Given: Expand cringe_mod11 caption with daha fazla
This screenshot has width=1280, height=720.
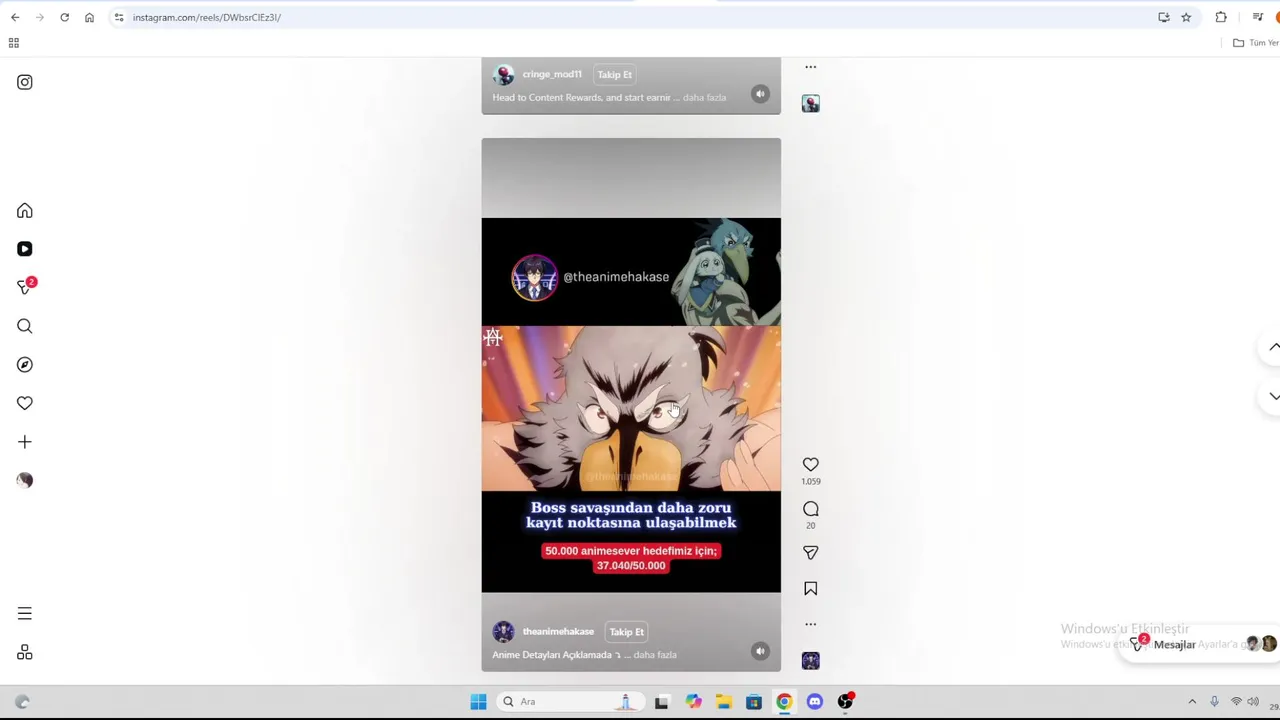Looking at the screenshot, I should tap(705, 98).
